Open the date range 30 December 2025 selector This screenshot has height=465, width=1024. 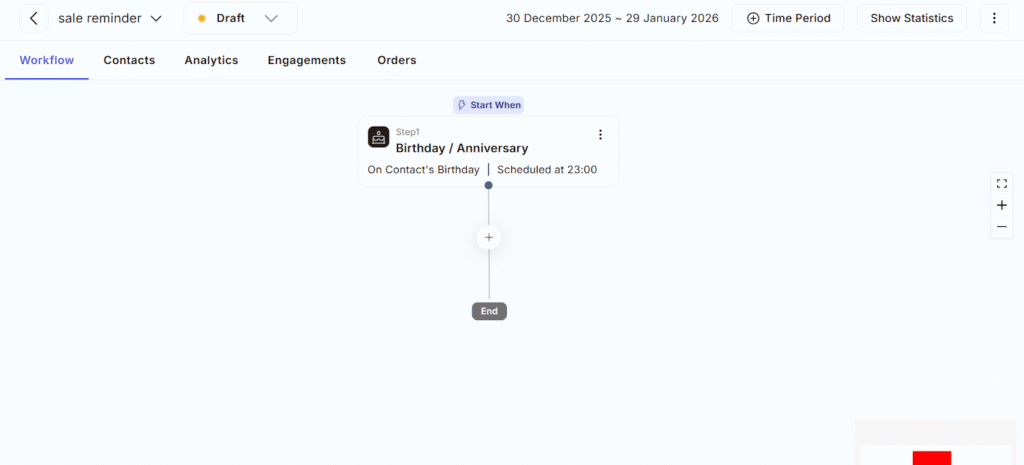pyautogui.click(x=612, y=18)
